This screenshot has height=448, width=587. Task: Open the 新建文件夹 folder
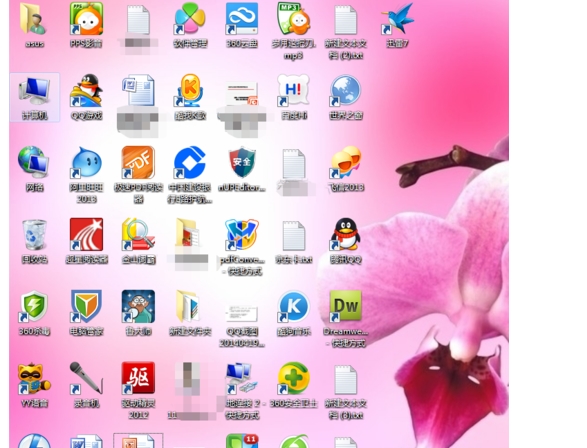[190, 313]
